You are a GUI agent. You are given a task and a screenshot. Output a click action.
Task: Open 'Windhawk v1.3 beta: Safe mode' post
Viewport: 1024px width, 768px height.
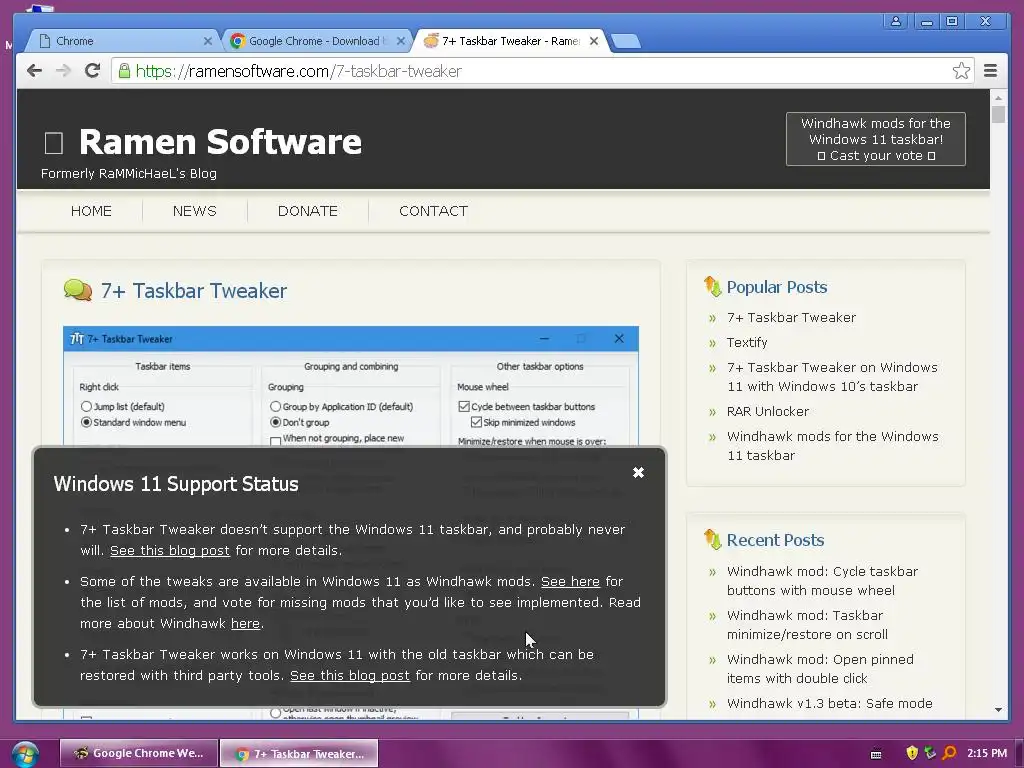pyautogui.click(x=829, y=703)
